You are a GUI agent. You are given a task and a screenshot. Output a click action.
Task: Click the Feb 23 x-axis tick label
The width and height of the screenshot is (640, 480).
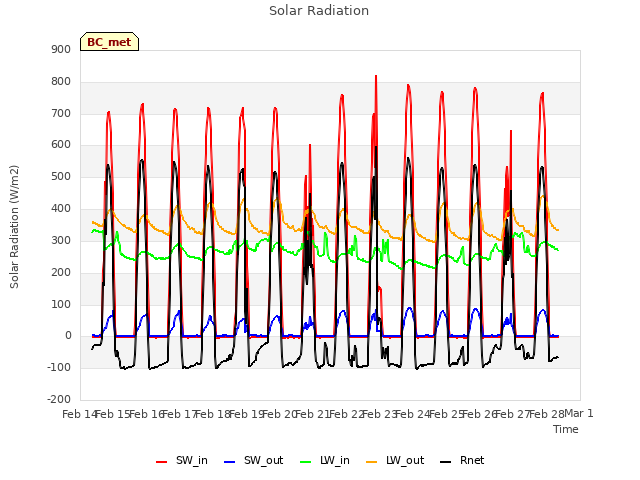[380, 414]
